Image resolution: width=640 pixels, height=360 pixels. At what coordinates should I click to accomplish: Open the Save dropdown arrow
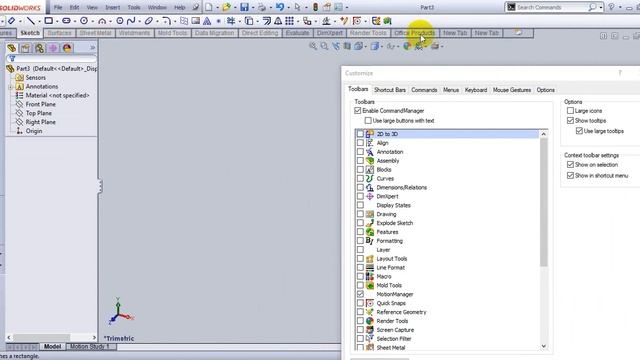252,7
